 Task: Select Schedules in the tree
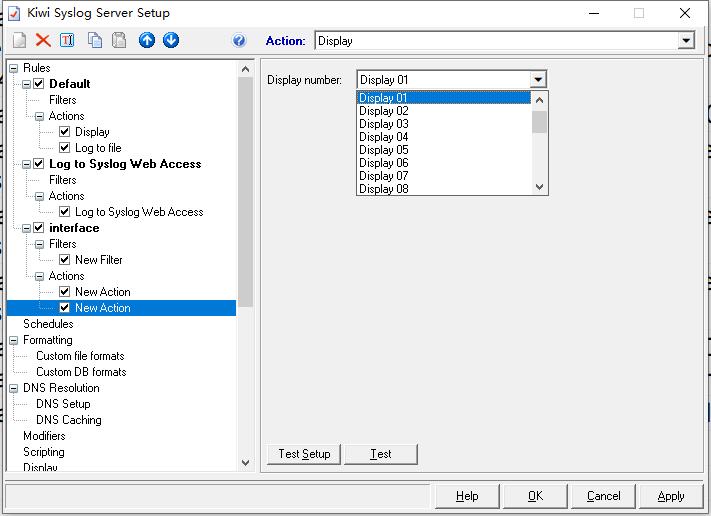pos(48,324)
